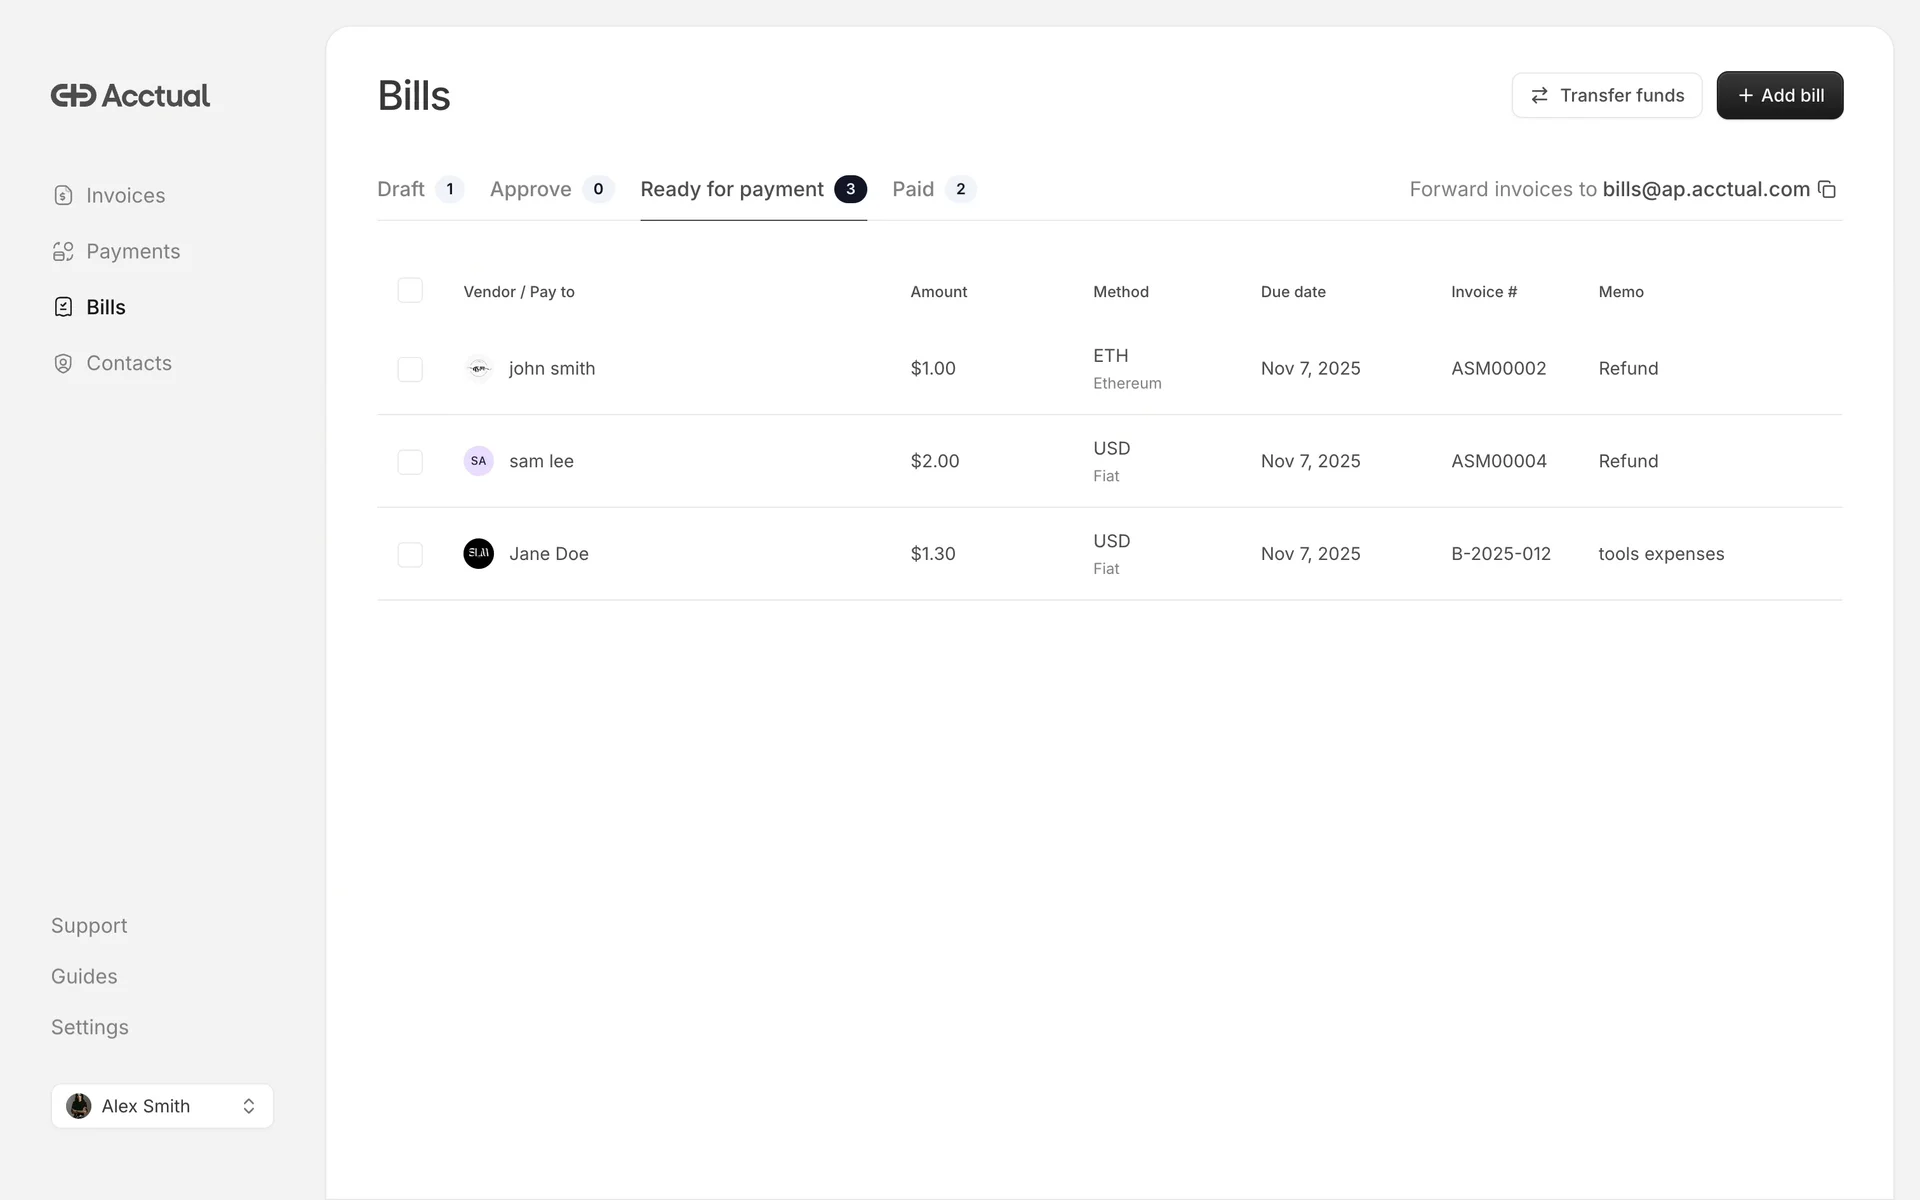Open invoice B-2025-012 row
The image size is (1920, 1200).
[1500, 554]
